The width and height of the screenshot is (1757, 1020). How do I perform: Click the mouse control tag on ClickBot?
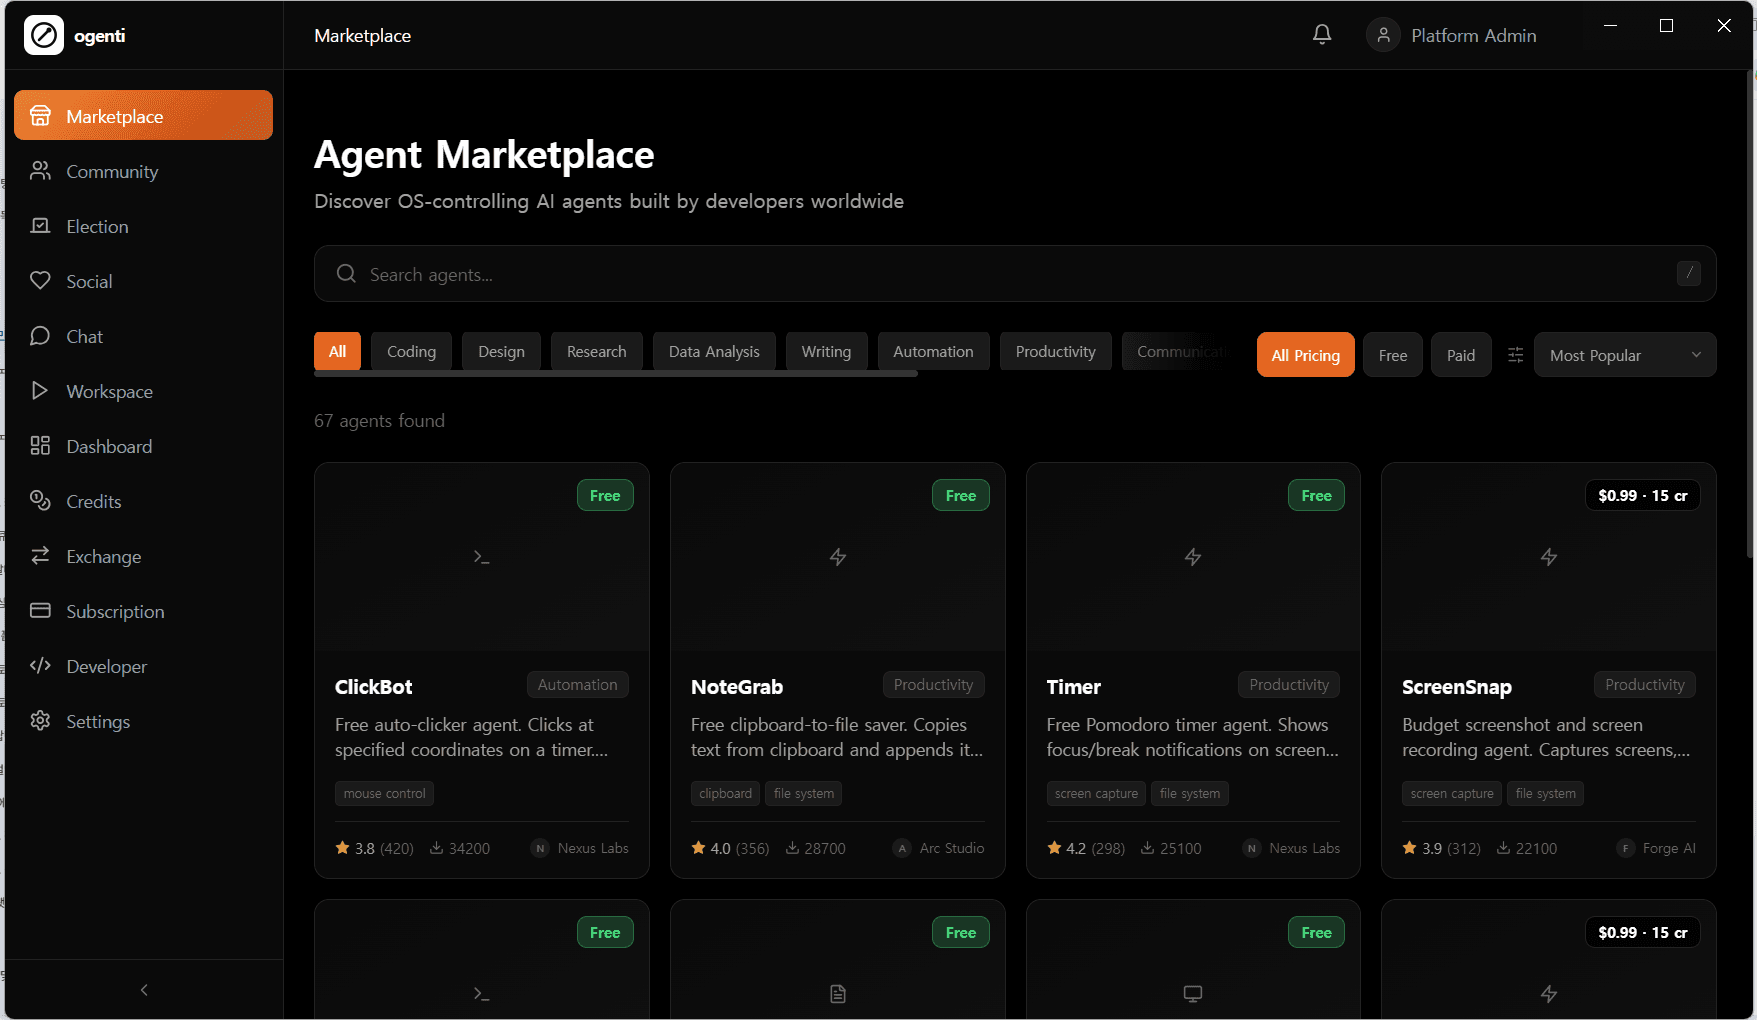(x=384, y=793)
